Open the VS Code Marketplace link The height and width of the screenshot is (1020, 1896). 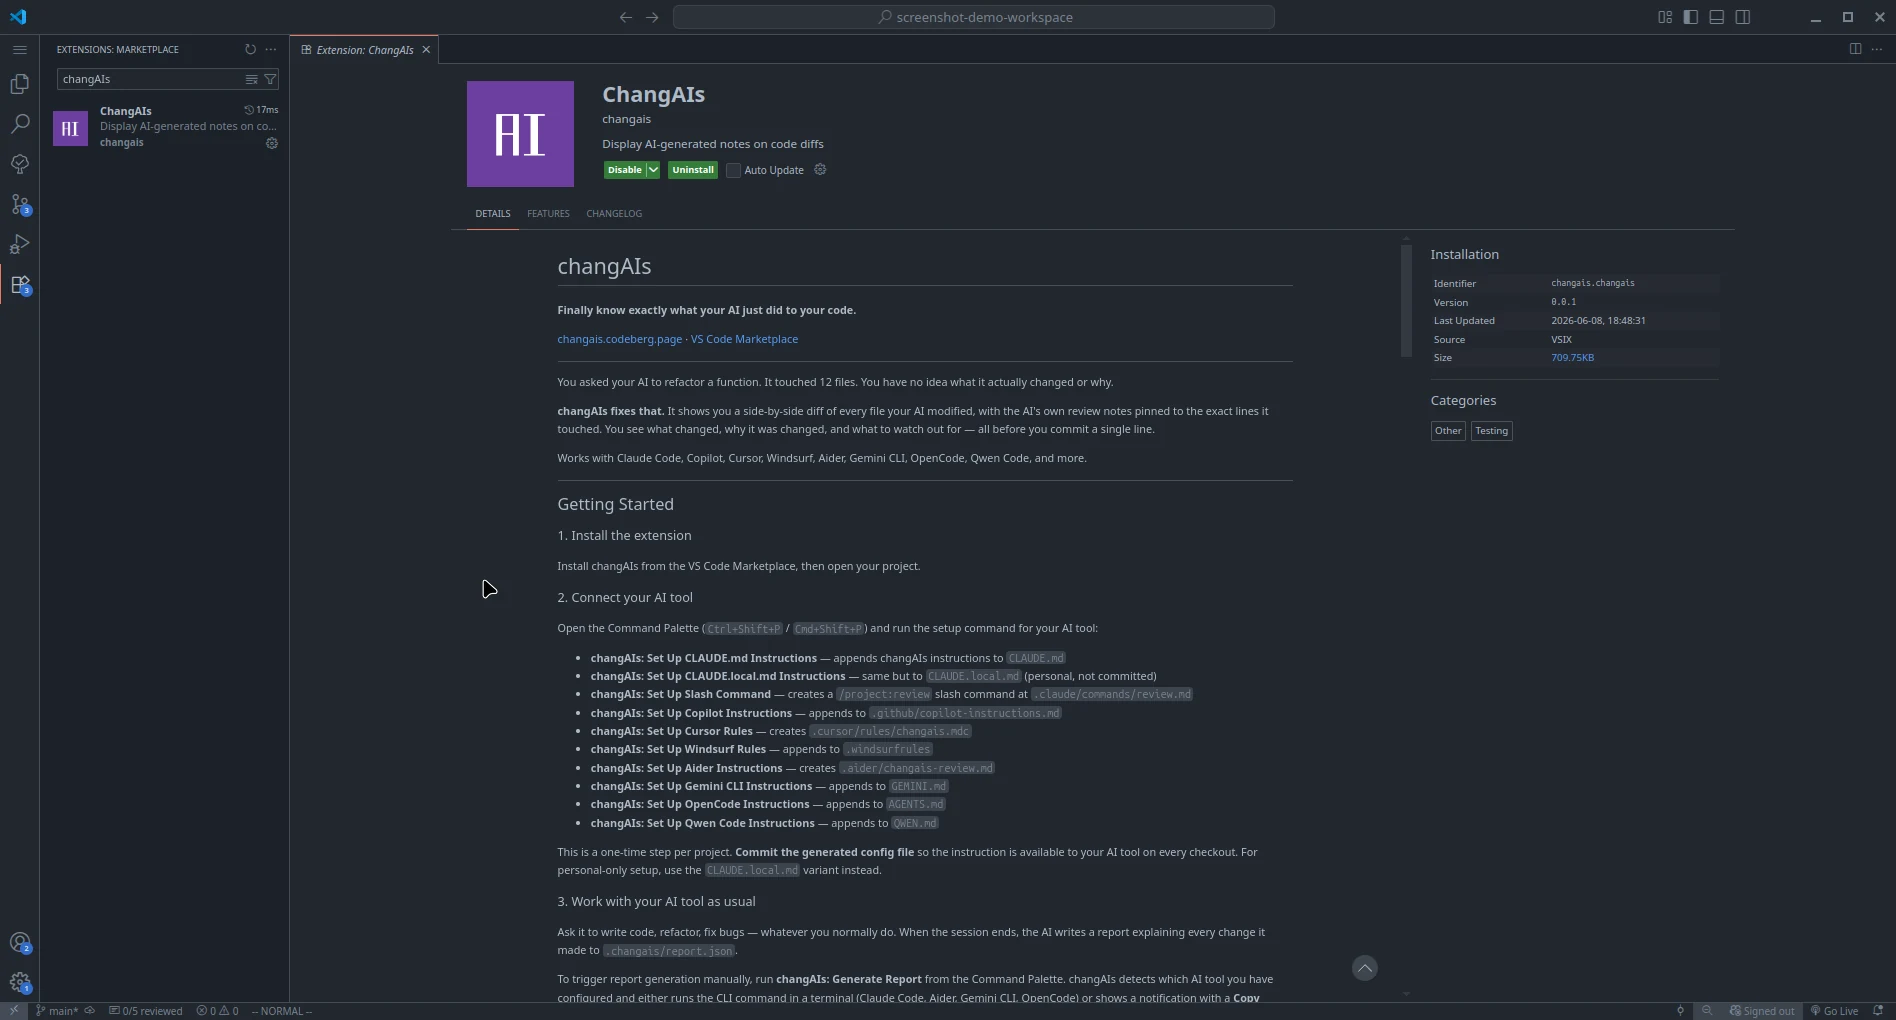click(x=744, y=339)
